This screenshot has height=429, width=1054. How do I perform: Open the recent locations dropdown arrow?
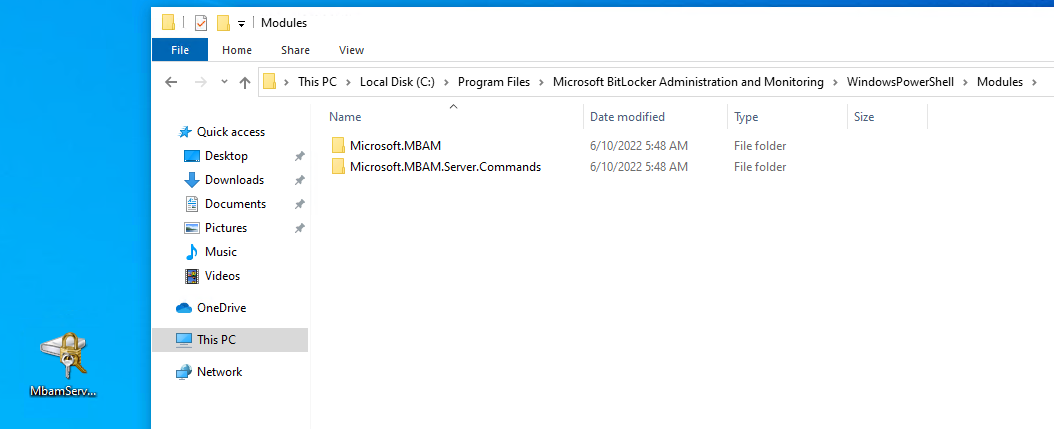click(225, 82)
